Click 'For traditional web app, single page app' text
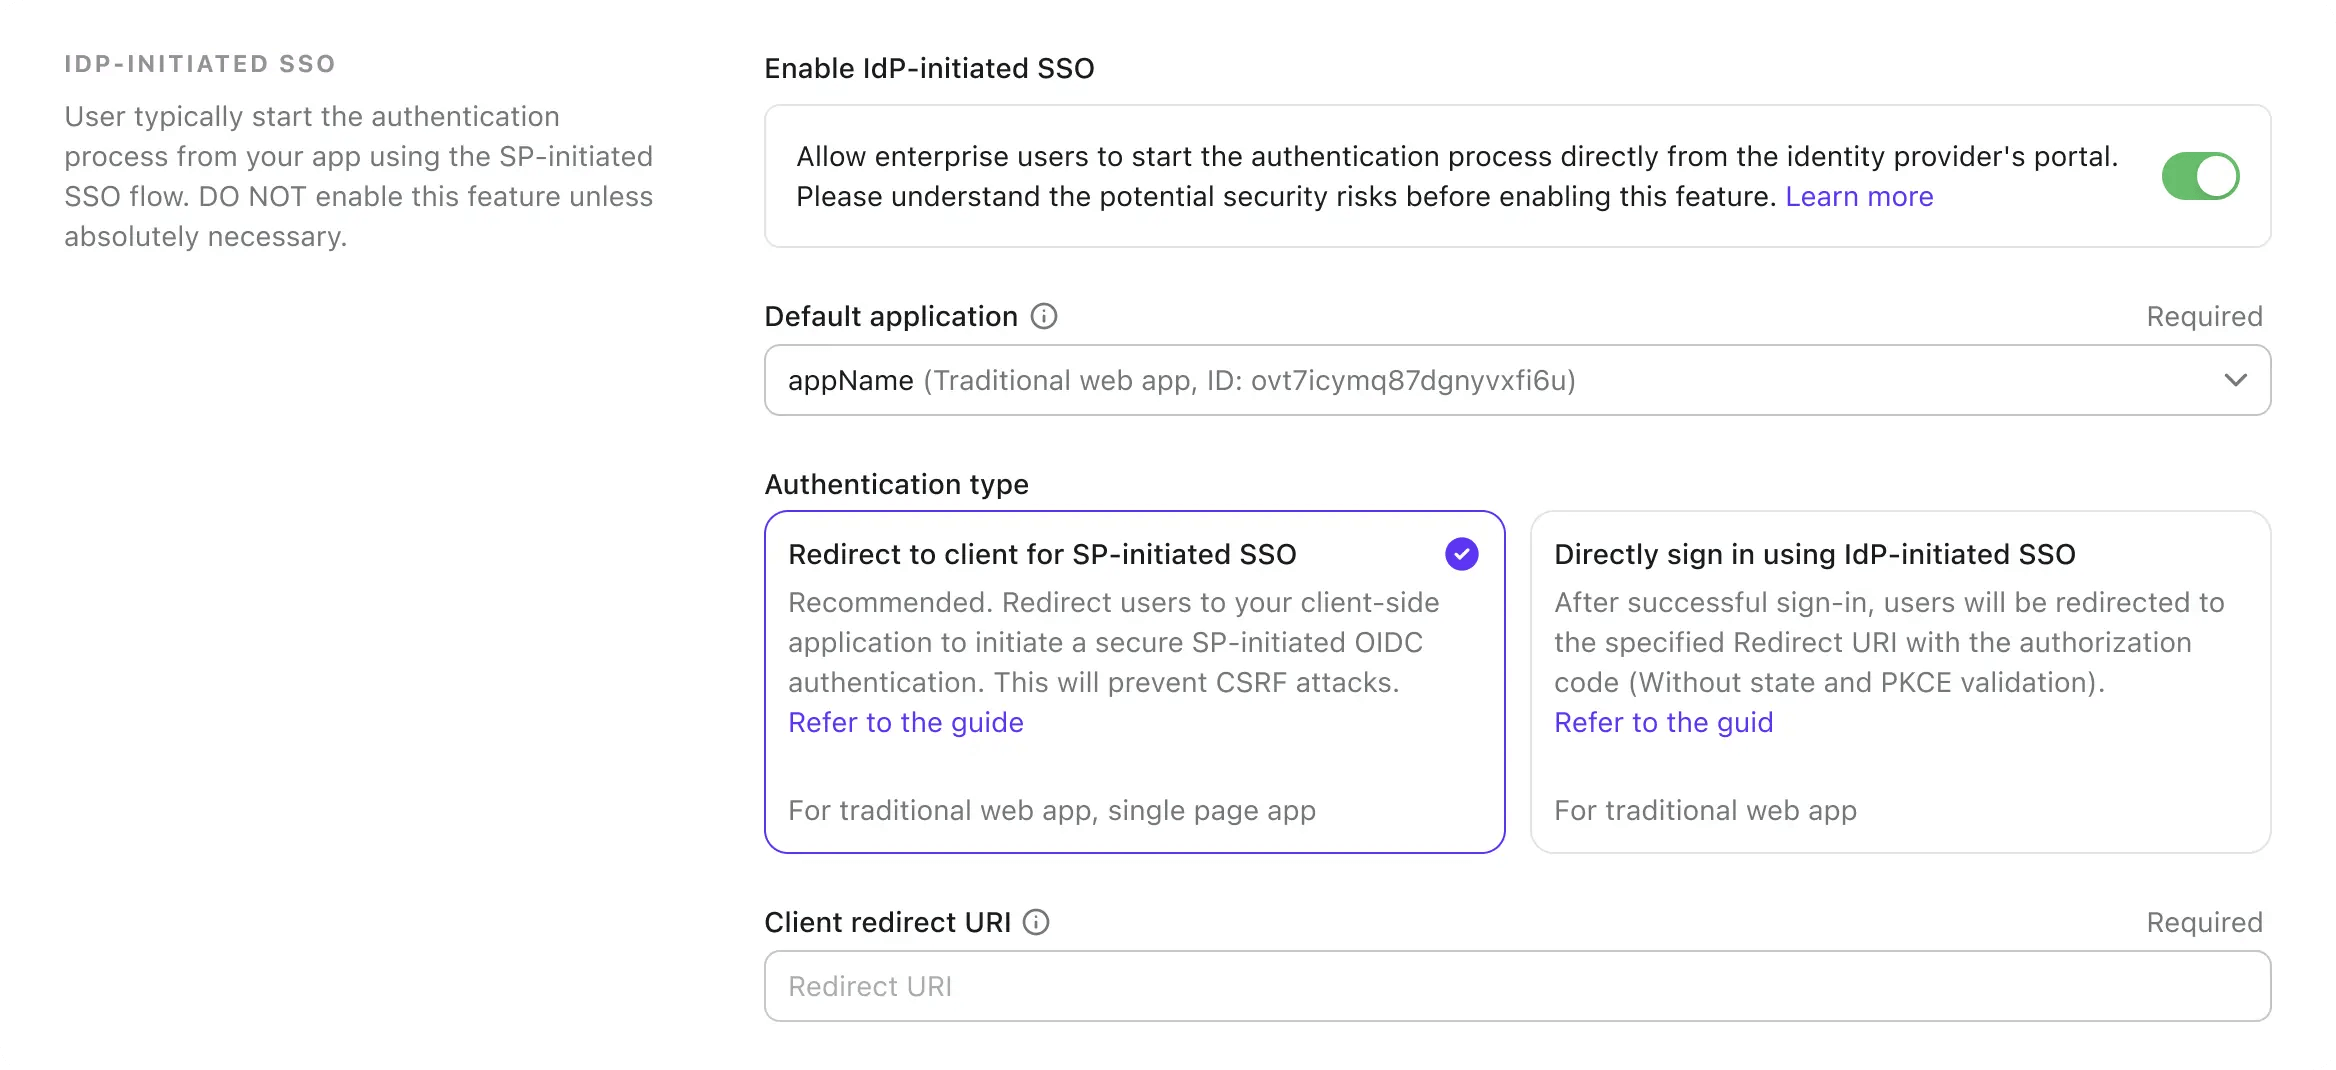Image resolution: width=2336 pixels, height=1070 pixels. (1051, 811)
